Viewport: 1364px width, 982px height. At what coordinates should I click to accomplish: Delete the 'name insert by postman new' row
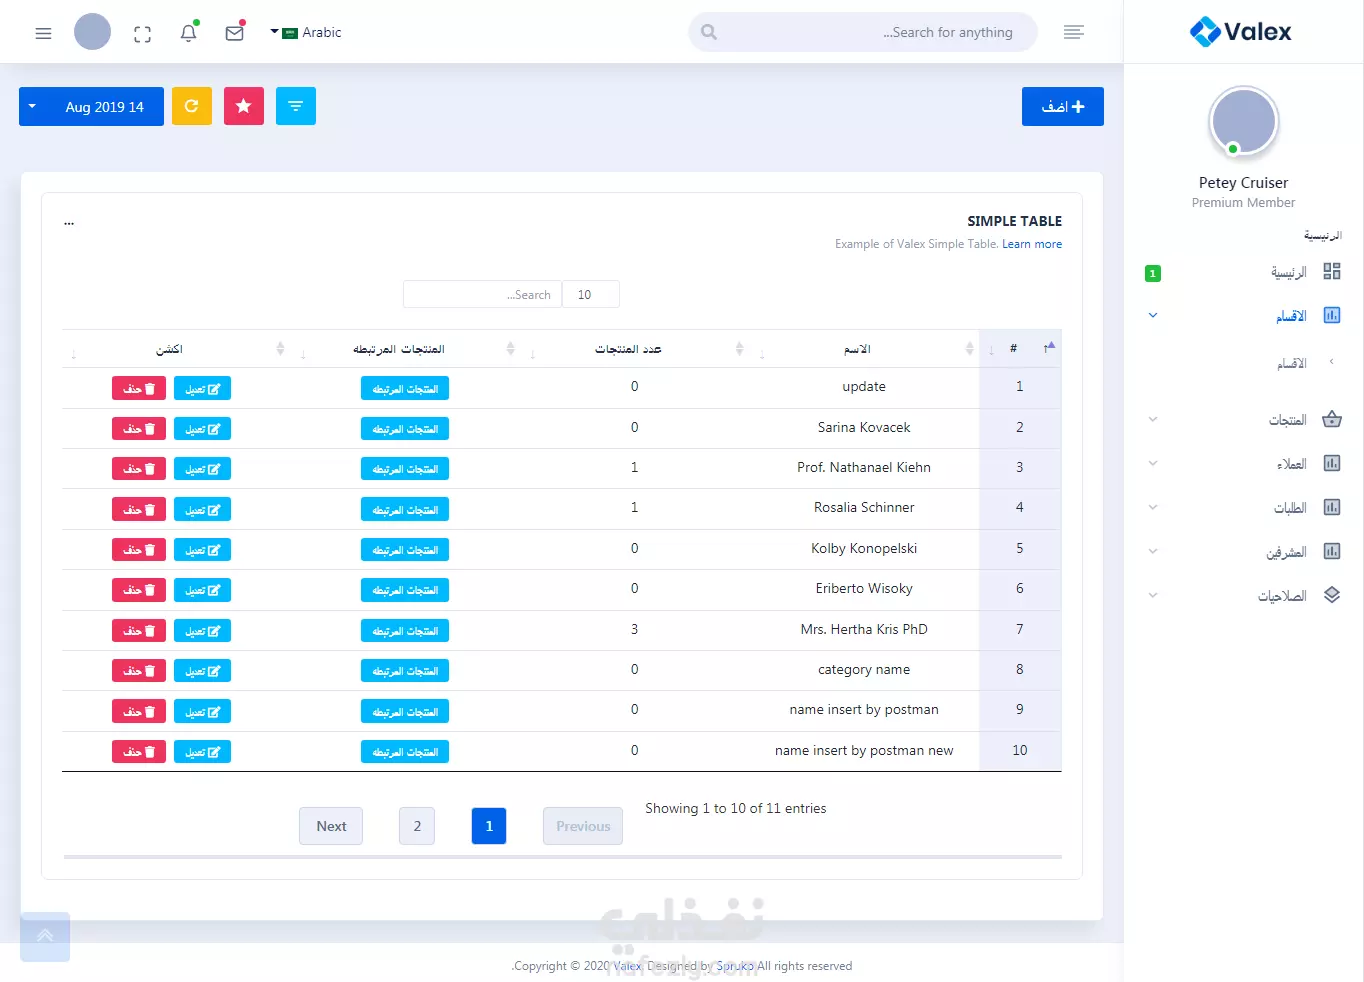pos(139,752)
